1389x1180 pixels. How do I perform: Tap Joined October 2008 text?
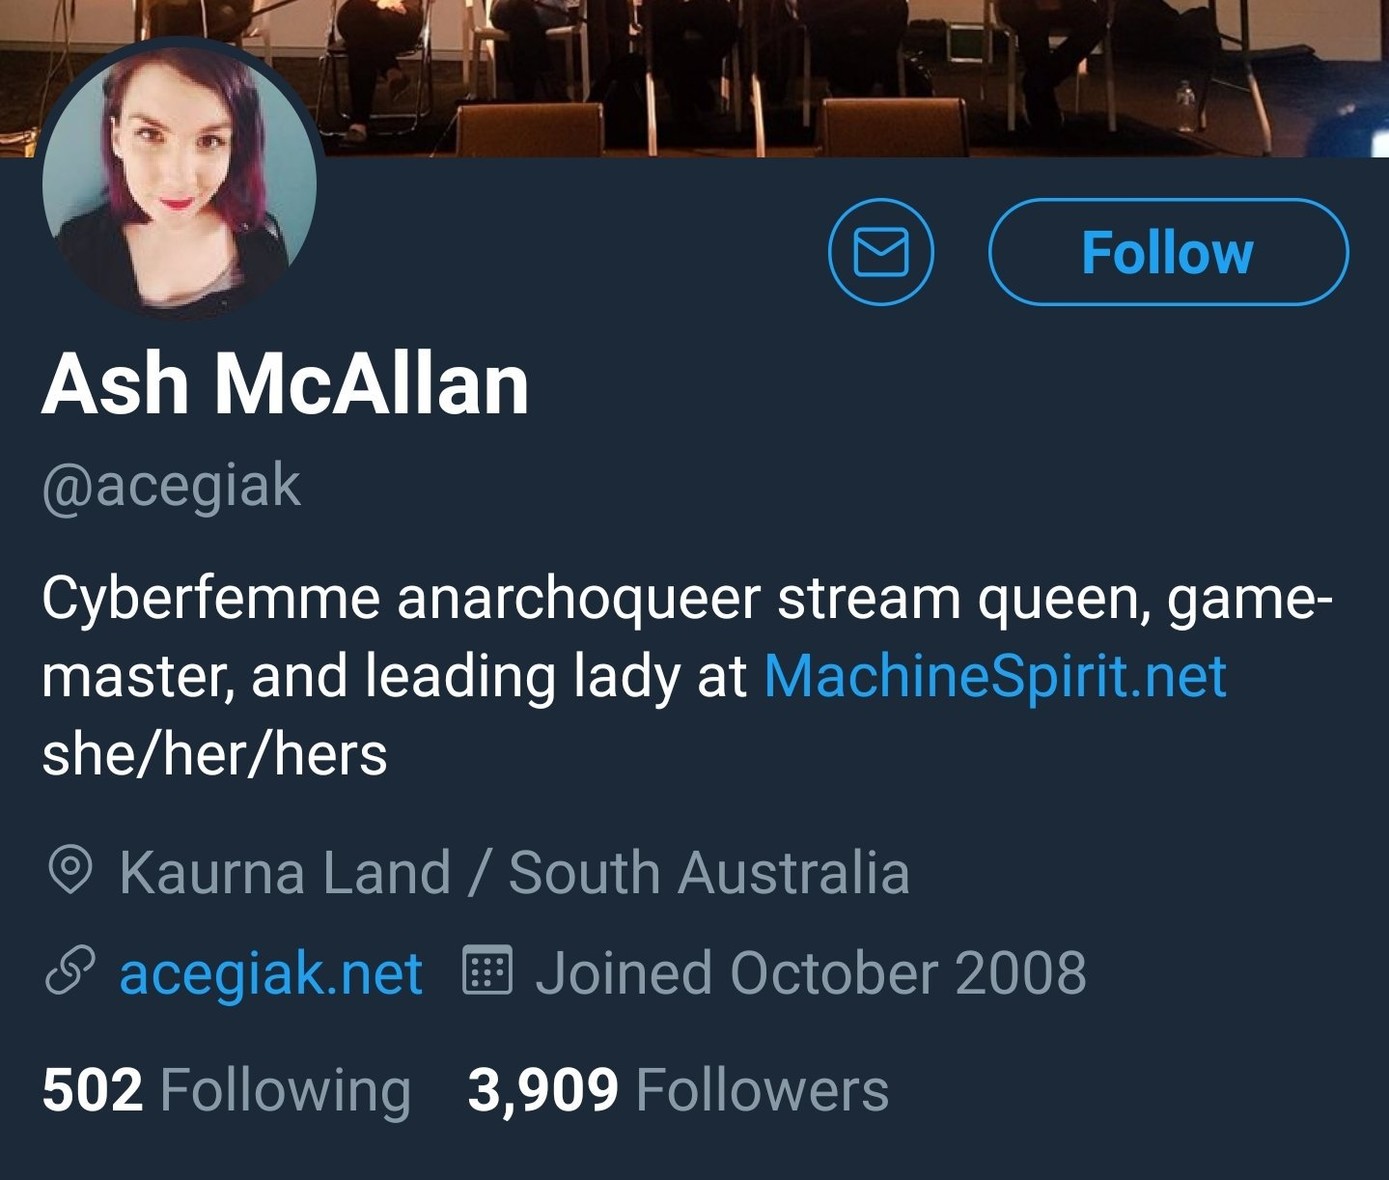pyautogui.click(x=811, y=973)
